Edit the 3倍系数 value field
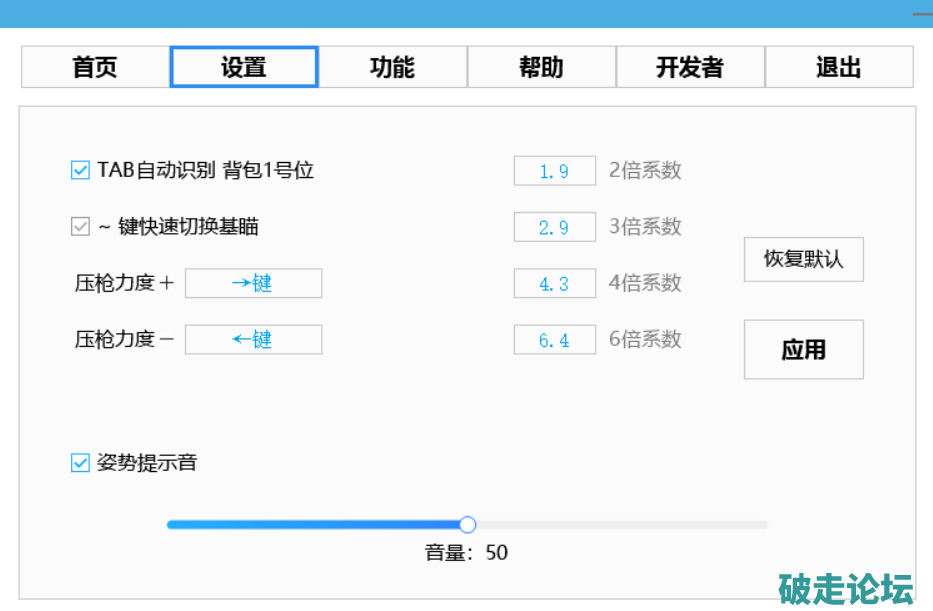This screenshot has height=611, width=933. click(x=554, y=227)
